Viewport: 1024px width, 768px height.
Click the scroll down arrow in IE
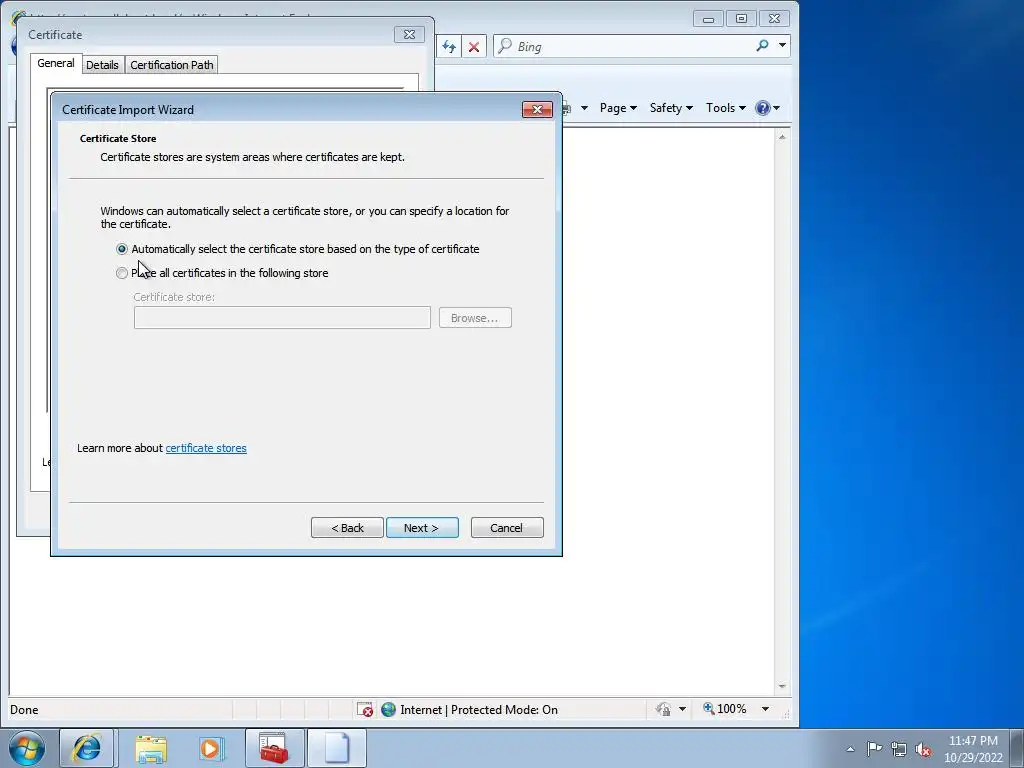(782, 686)
